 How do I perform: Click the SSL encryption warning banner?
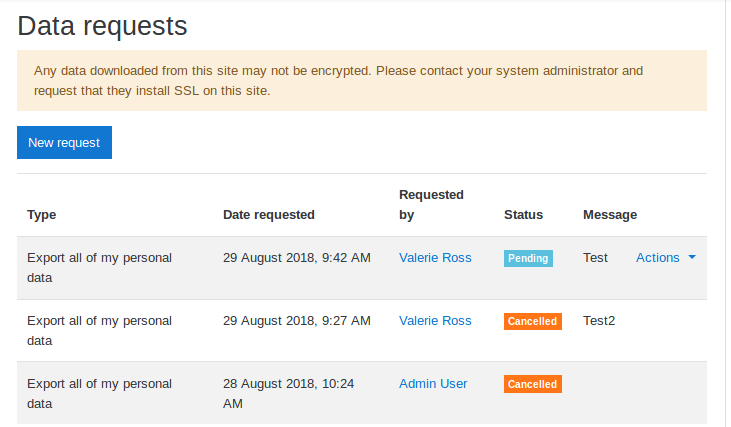point(362,81)
